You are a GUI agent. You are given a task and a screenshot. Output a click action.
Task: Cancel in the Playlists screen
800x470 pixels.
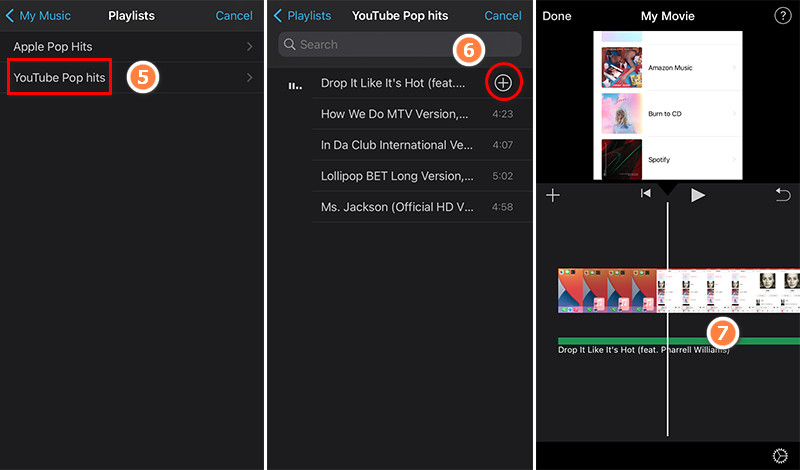coord(234,16)
